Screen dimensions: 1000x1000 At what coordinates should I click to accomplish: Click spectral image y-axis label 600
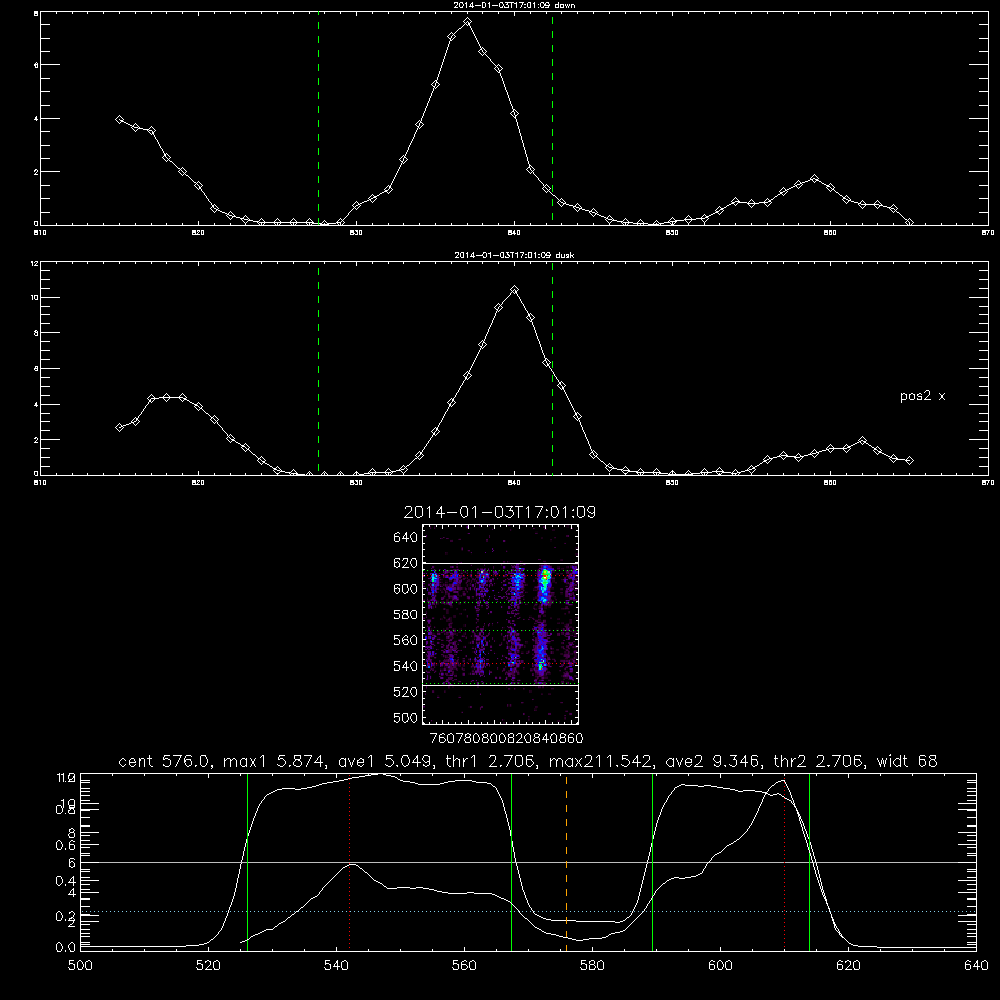pyautogui.click(x=405, y=589)
